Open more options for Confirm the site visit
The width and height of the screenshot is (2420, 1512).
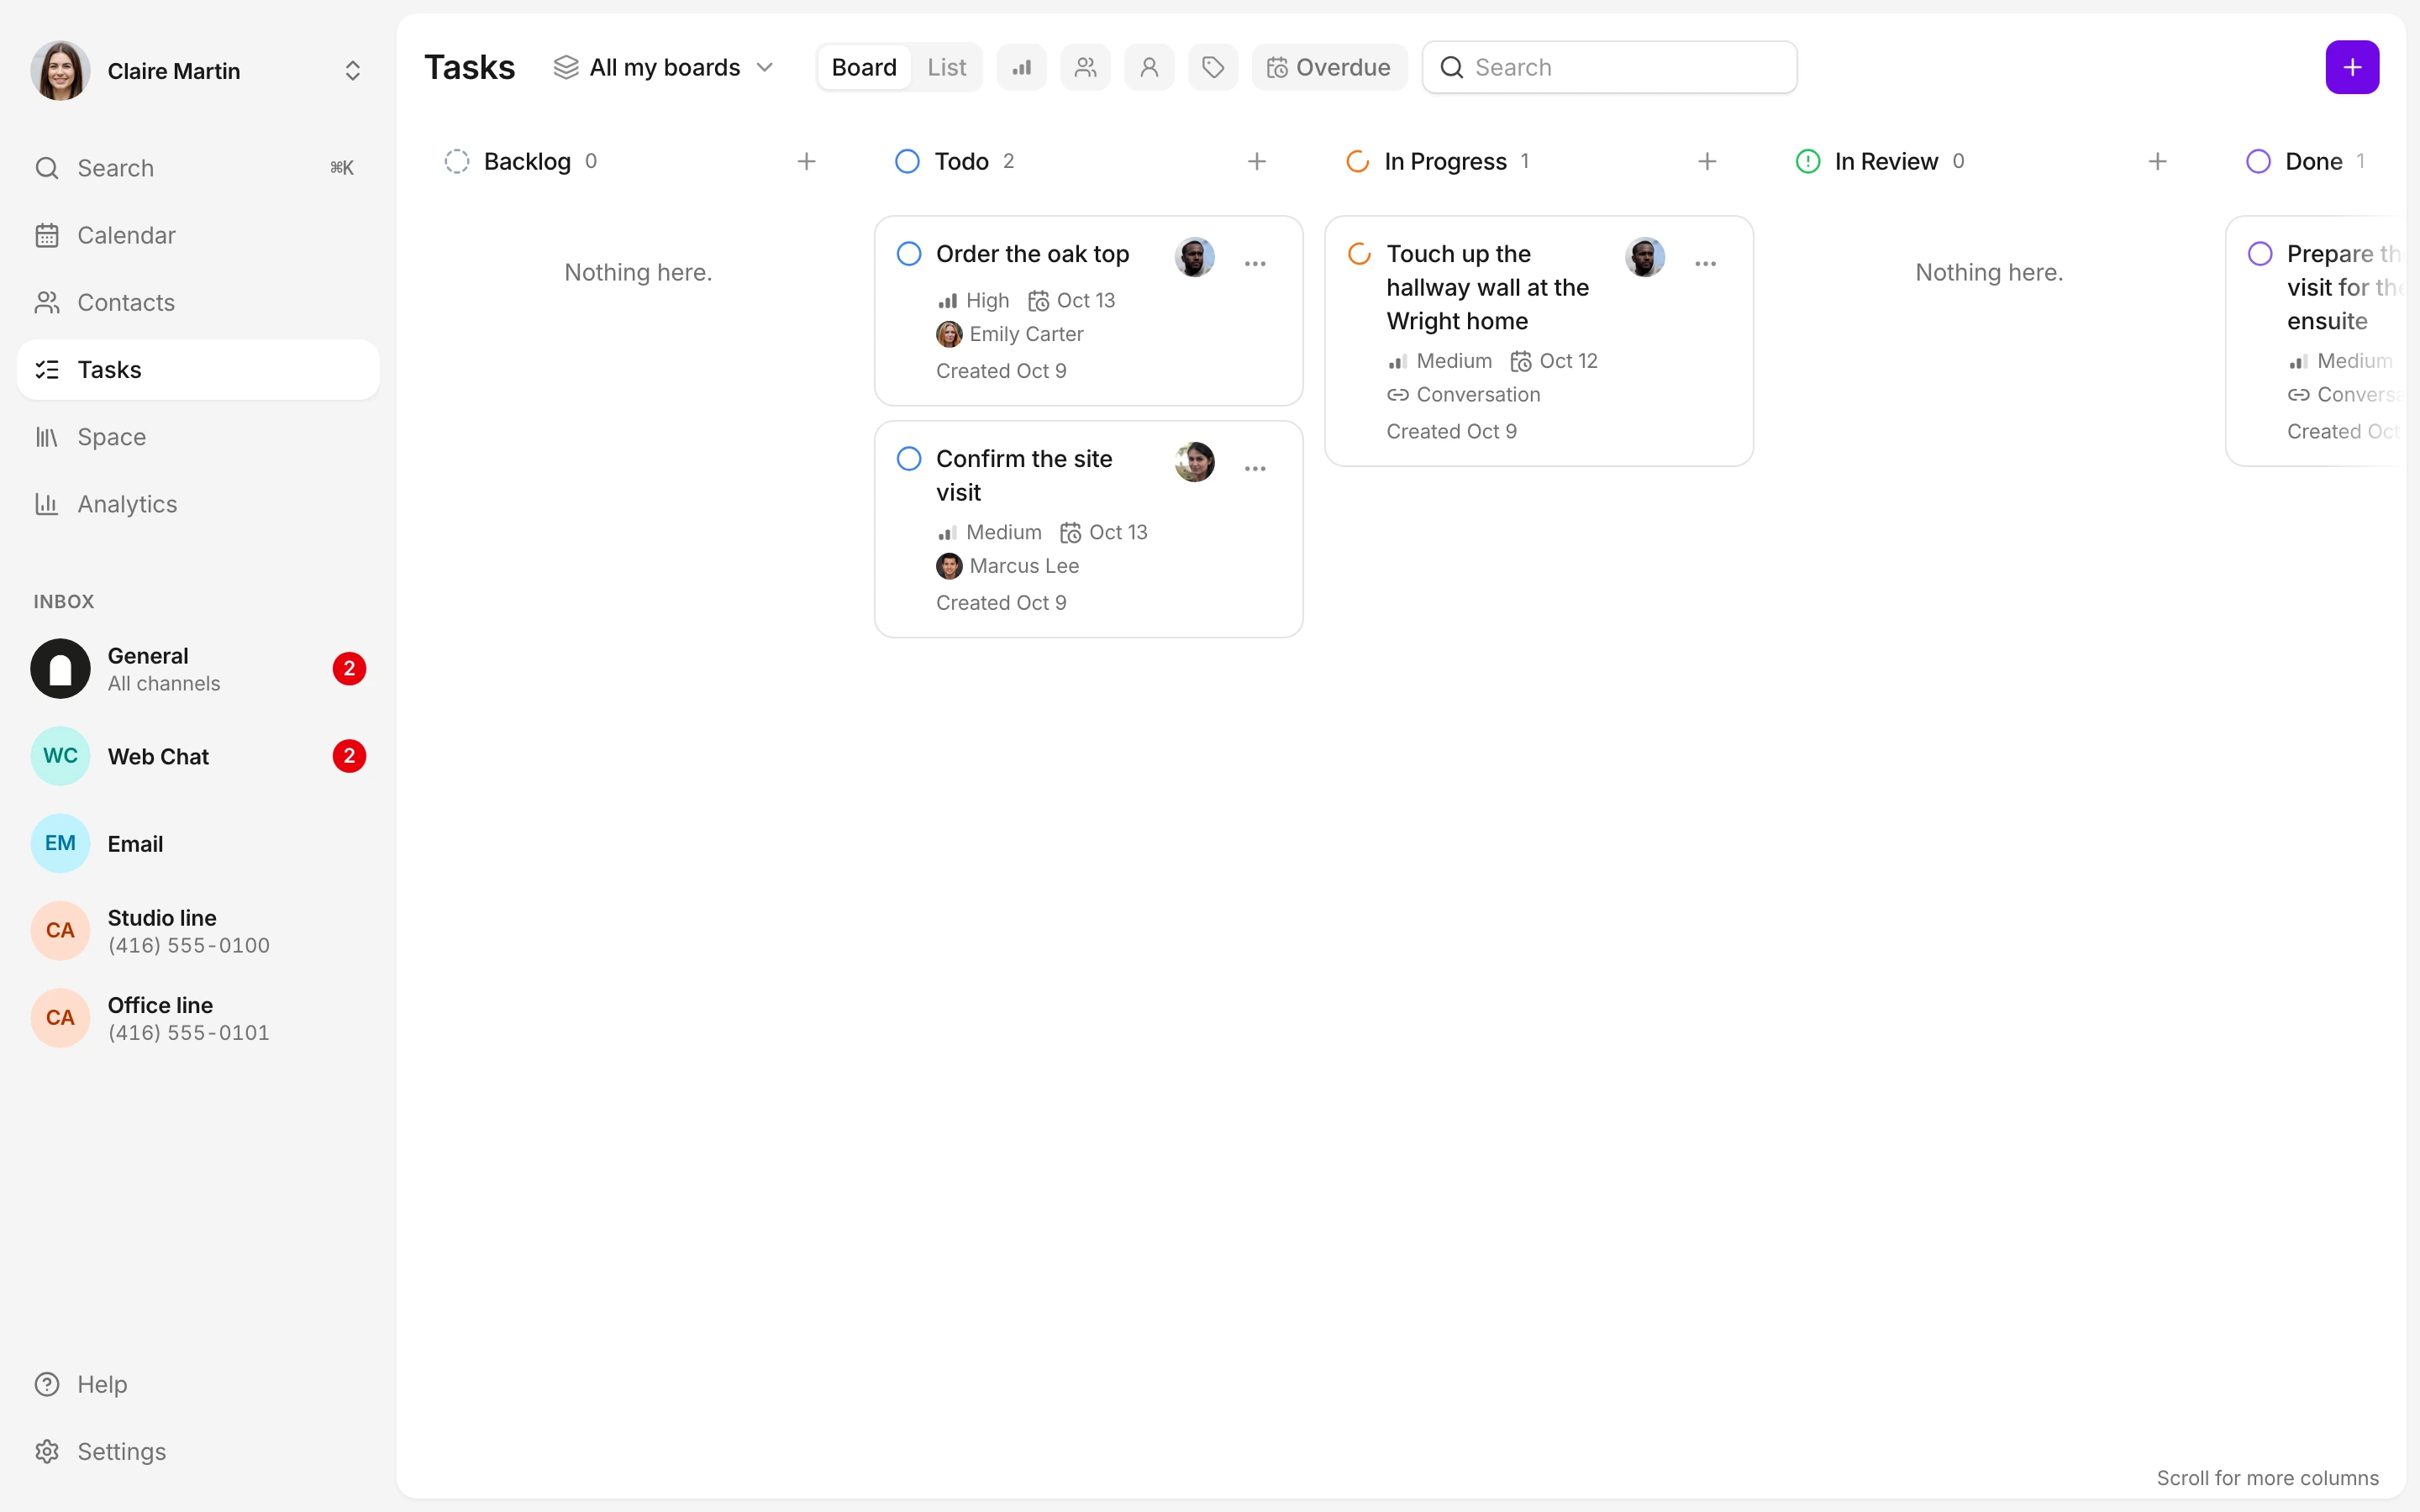click(1255, 469)
